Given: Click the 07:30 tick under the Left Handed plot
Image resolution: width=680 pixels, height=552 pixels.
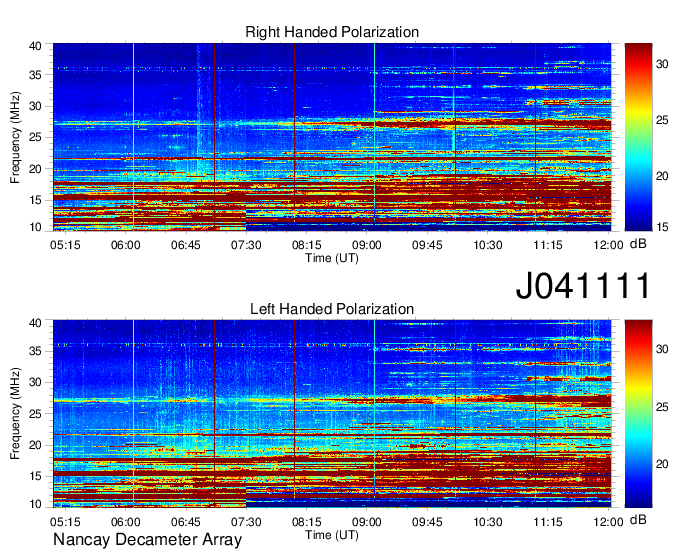Looking at the screenshot, I should pos(246,522).
